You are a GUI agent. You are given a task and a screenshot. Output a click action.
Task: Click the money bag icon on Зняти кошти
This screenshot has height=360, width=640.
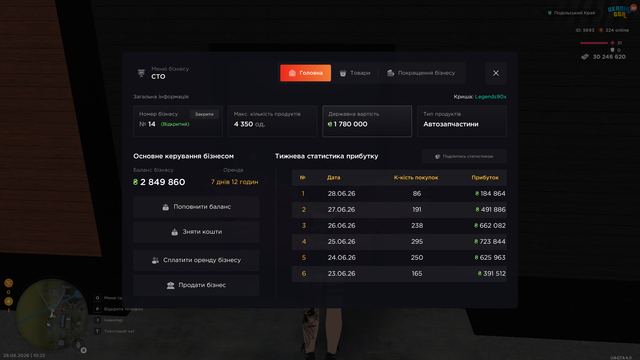coord(174,232)
